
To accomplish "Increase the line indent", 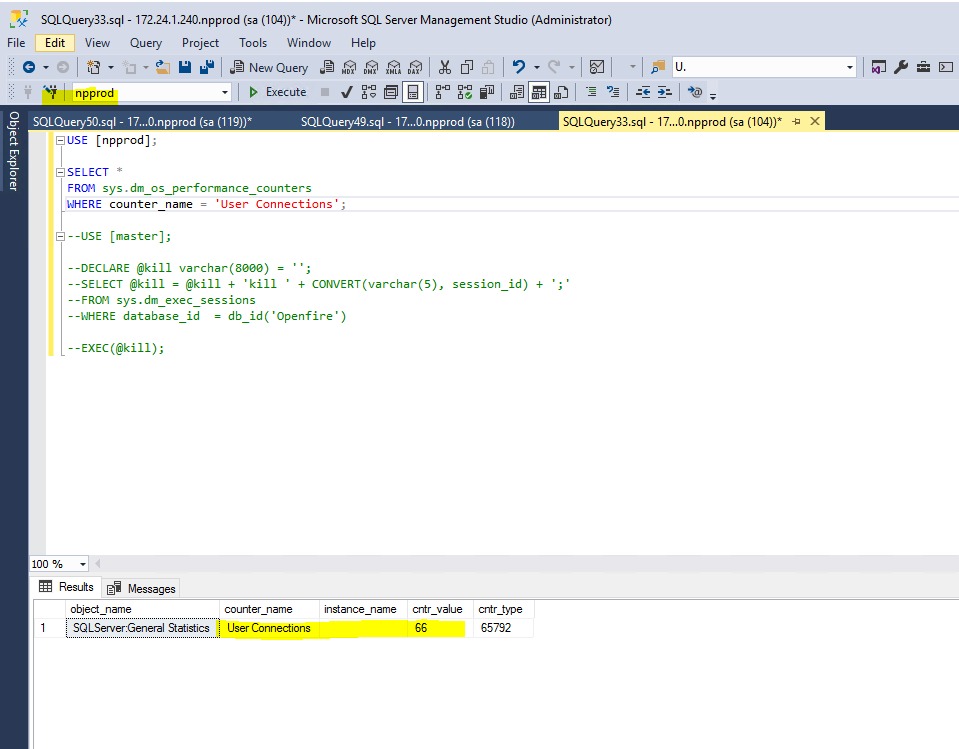I will point(665,92).
